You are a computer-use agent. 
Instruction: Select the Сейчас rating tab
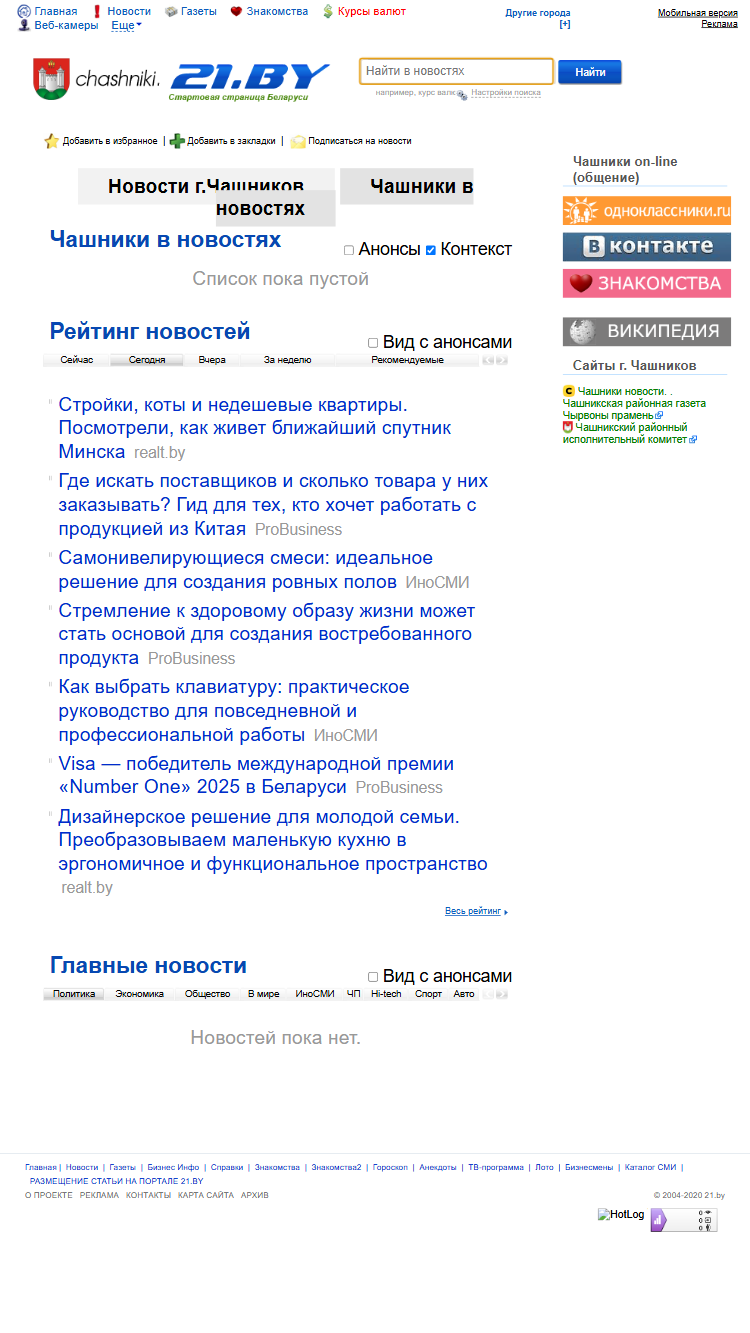click(x=77, y=360)
